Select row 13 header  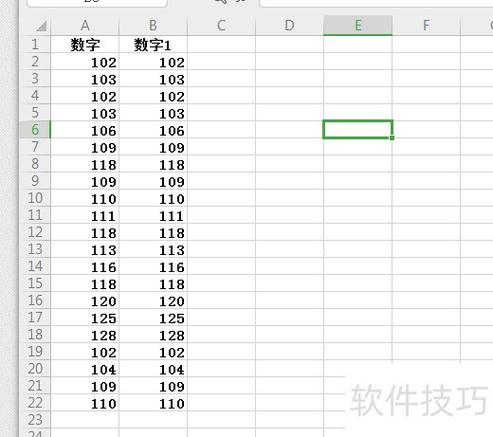tap(35, 249)
